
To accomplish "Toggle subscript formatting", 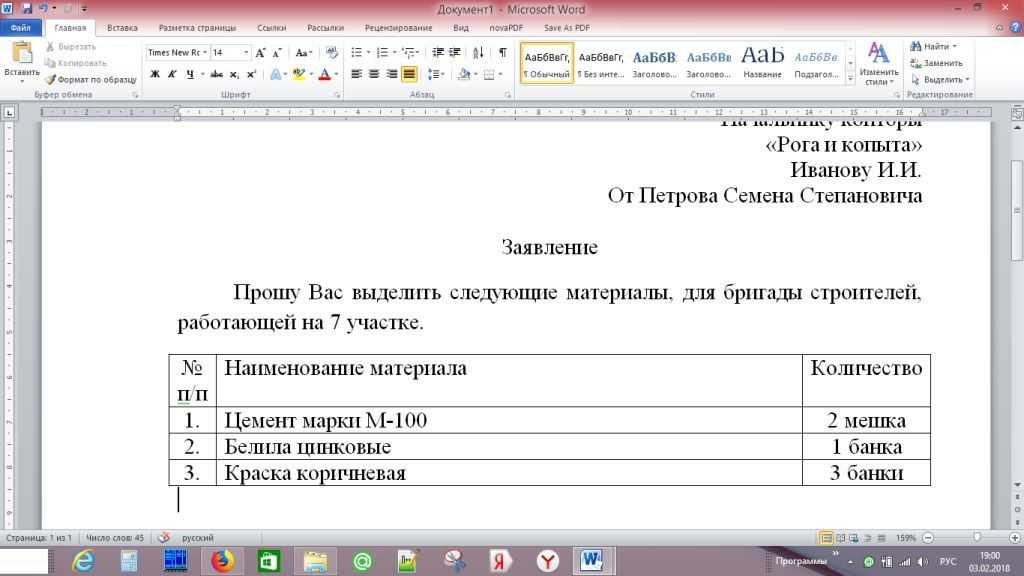I will coord(234,74).
